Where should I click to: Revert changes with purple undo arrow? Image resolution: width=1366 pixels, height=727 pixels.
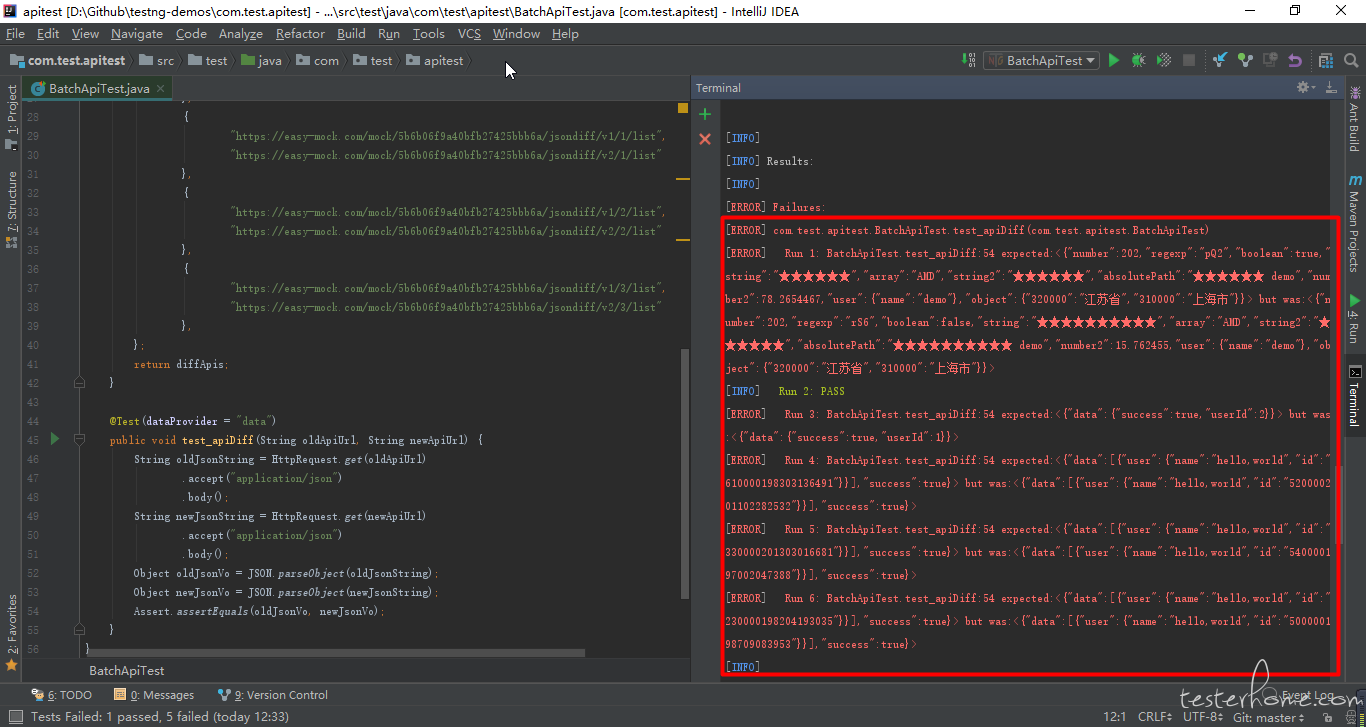click(1295, 60)
